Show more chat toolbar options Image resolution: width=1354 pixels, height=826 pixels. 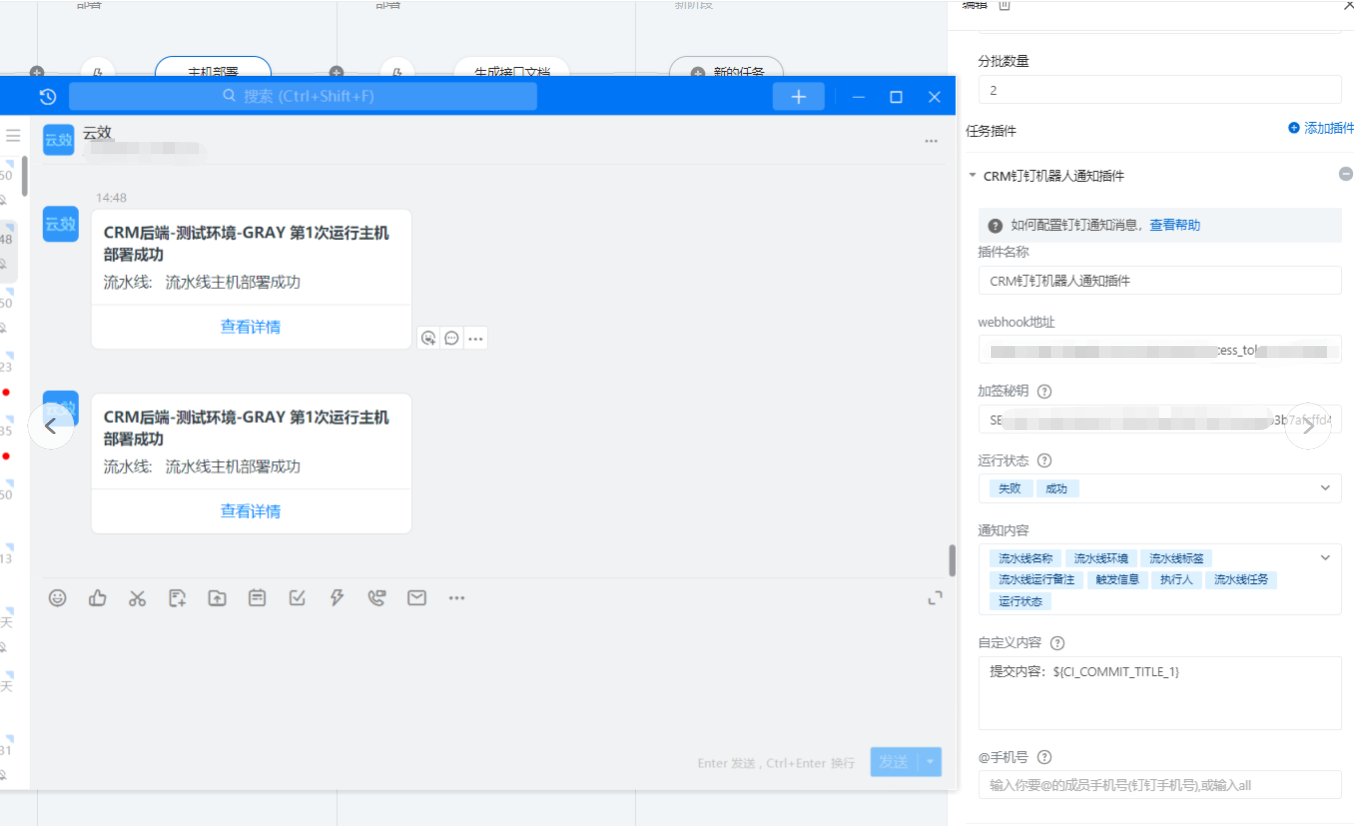pos(457,598)
